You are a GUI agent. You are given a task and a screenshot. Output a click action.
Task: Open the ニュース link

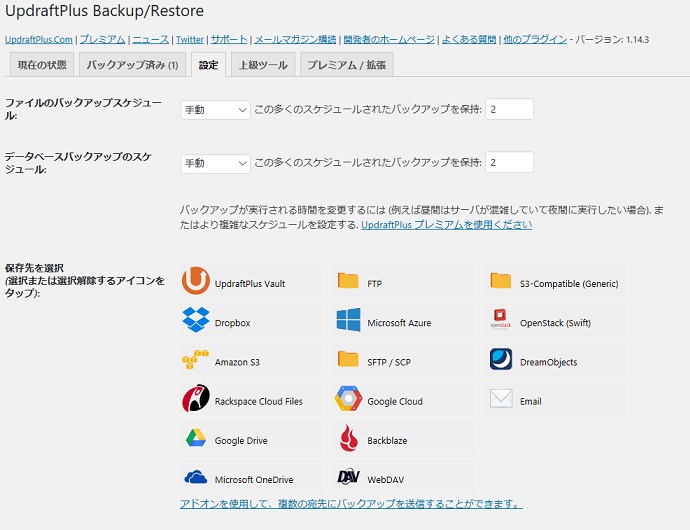tap(150, 39)
